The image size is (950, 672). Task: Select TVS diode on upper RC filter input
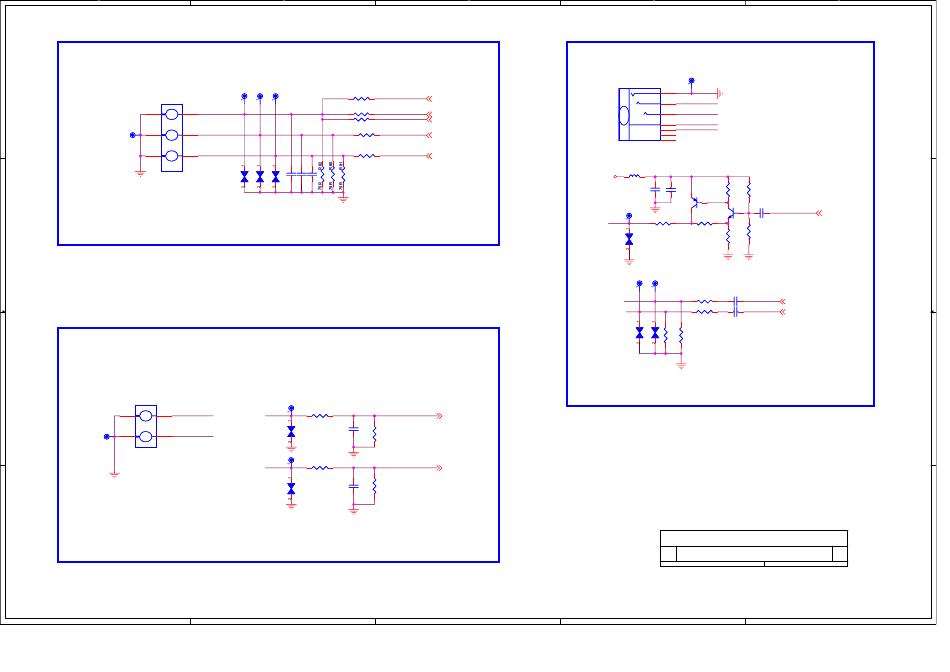coord(291,431)
